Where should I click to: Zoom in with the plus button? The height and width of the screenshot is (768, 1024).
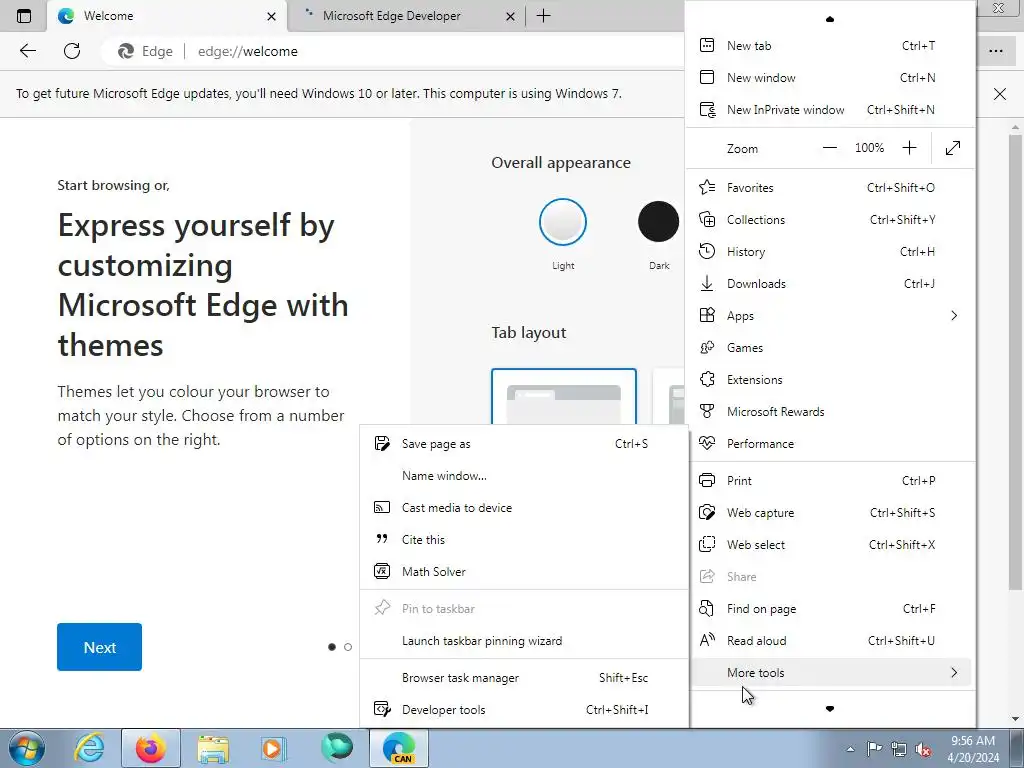tap(909, 148)
